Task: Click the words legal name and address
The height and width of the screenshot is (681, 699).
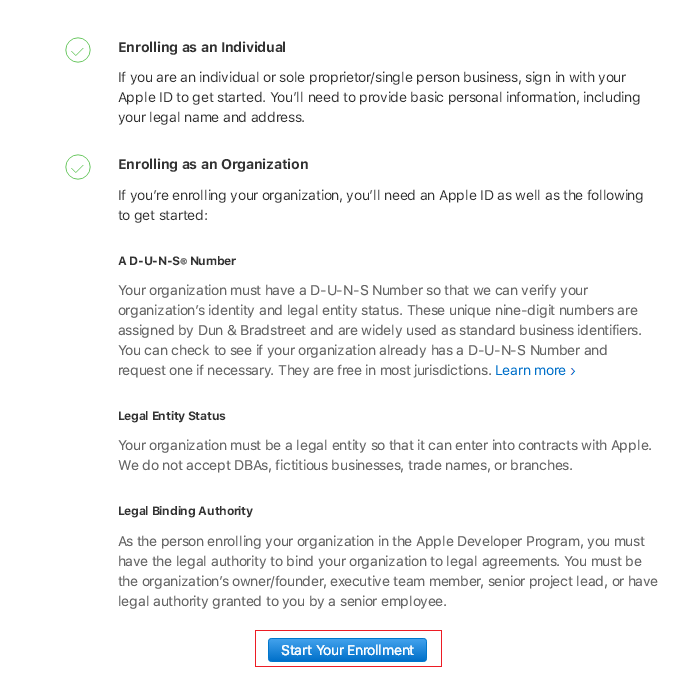Action: click(227, 117)
